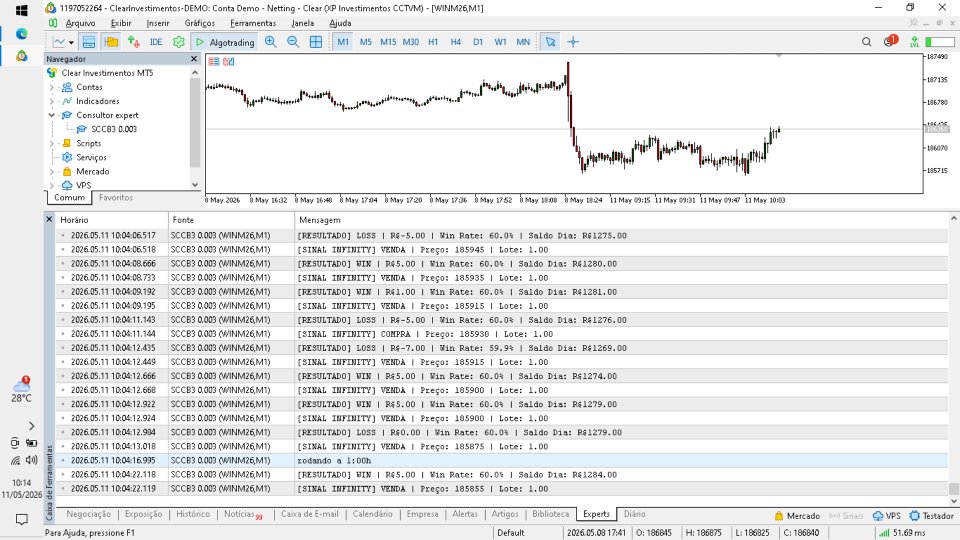Open the Ajuda menu

(x=340, y=23)
